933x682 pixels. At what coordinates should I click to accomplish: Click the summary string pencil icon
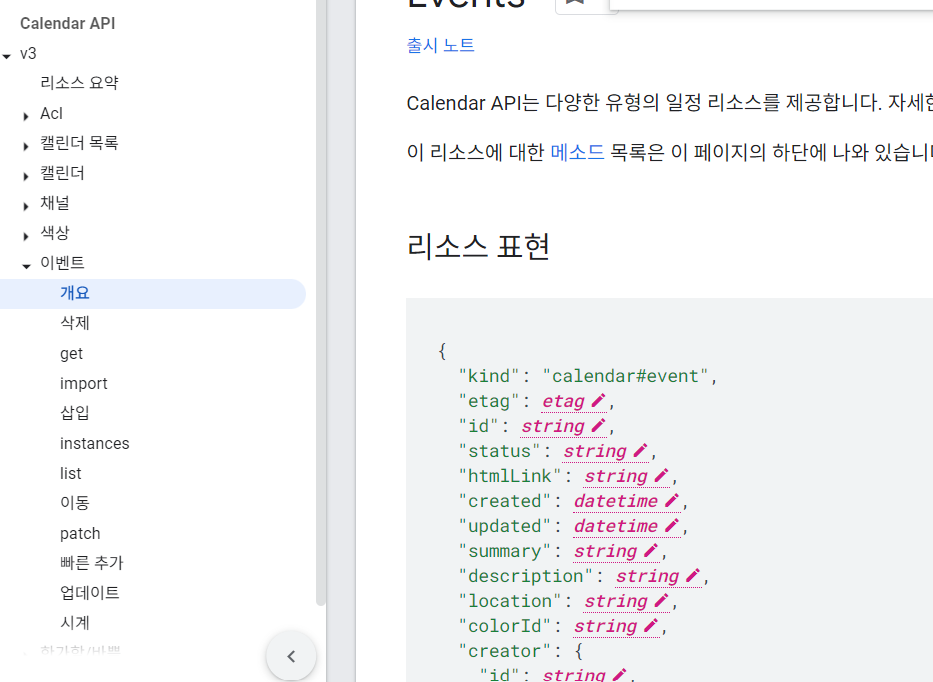click(x=651, y=550)
